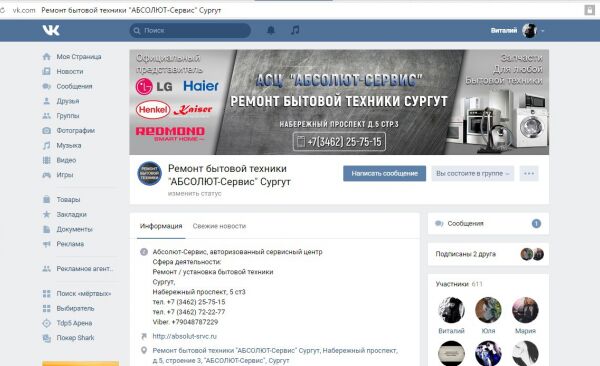Reload the page with the browser refresh icon

(x=2, y=10)
